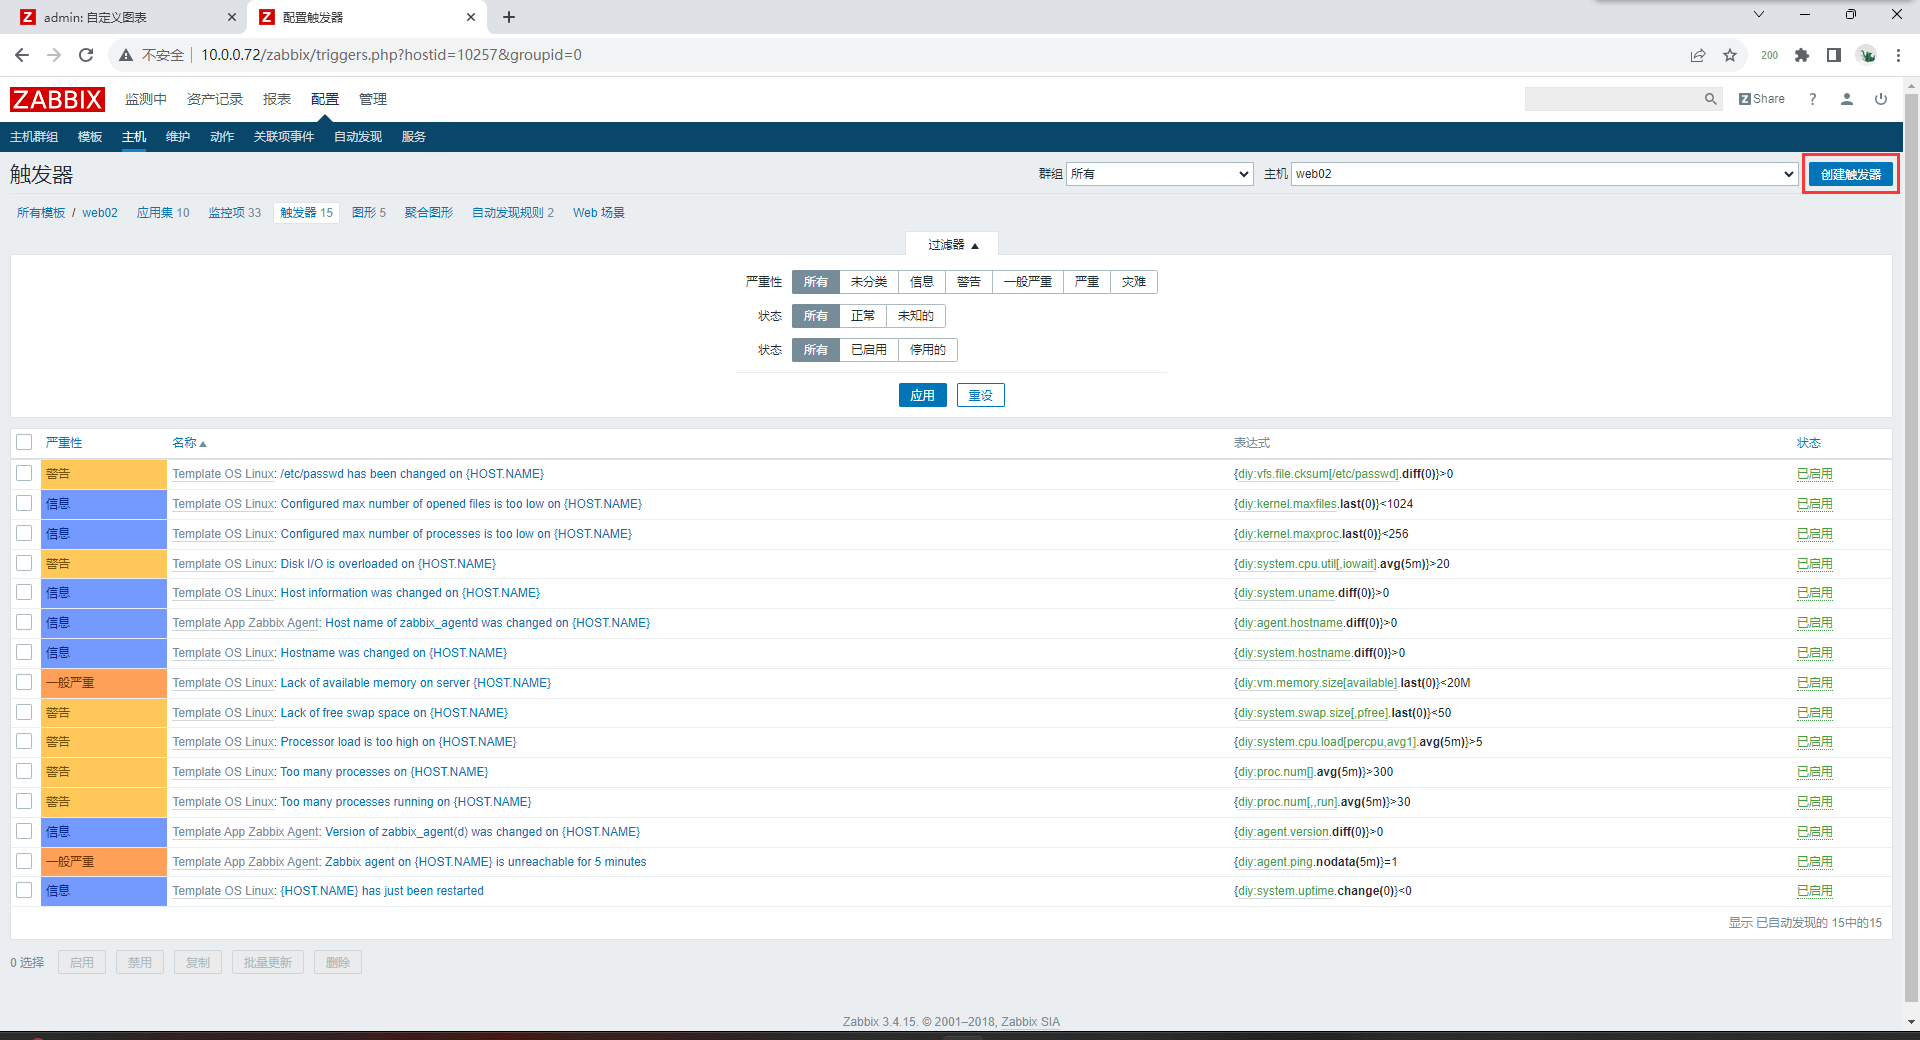Screen dimensions: 1920x1040
Task: Go to 主机群组 submenu
Action: (x=34, y=137)
